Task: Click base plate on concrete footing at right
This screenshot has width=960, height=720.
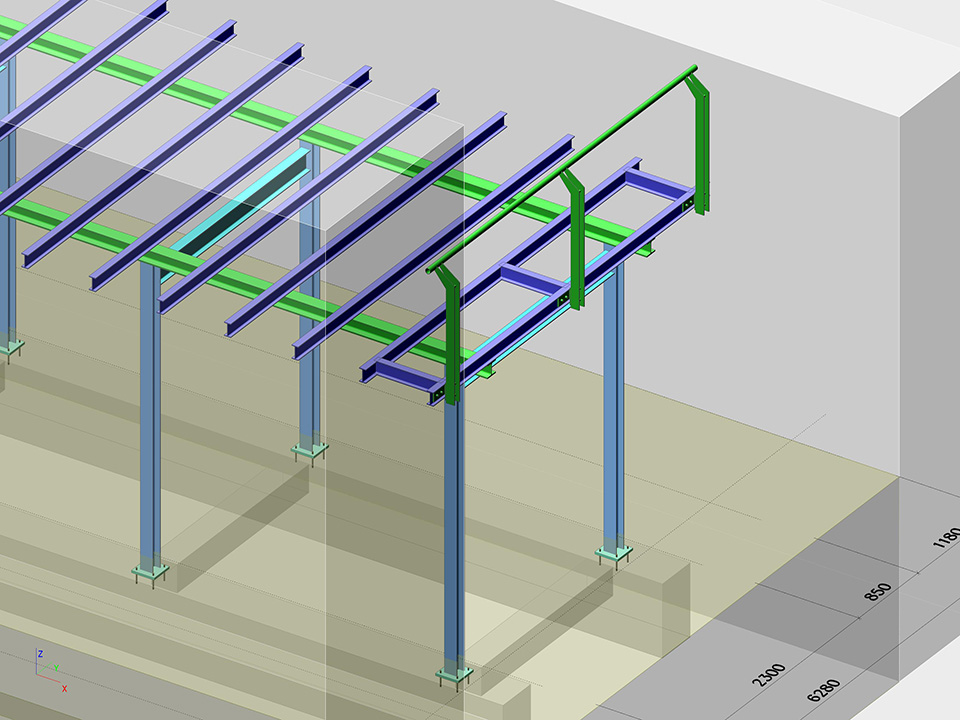Action: pyautogui.click(x=613, y=552)
